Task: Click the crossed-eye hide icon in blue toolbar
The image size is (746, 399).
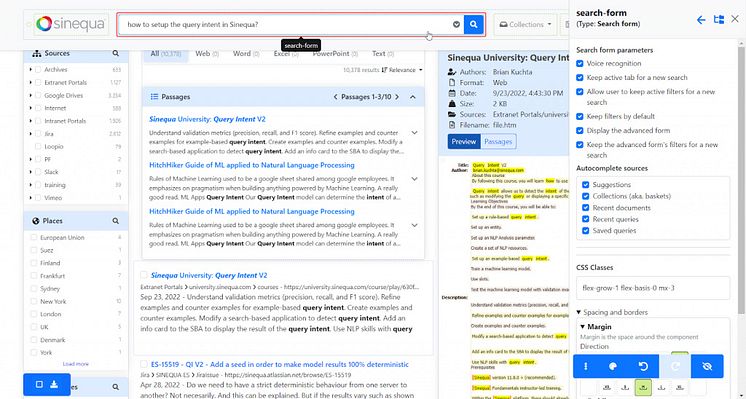Action: point(707,366)
